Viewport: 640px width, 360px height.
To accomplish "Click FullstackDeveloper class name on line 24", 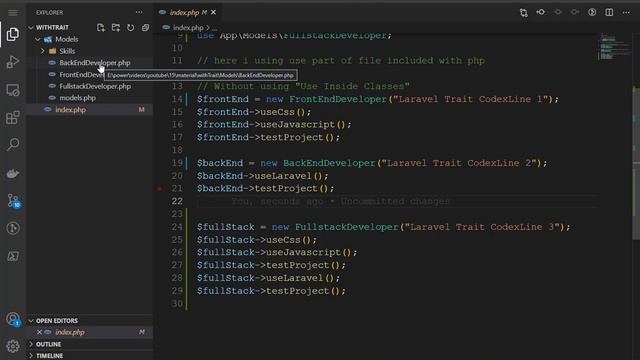I will point(347,227).
